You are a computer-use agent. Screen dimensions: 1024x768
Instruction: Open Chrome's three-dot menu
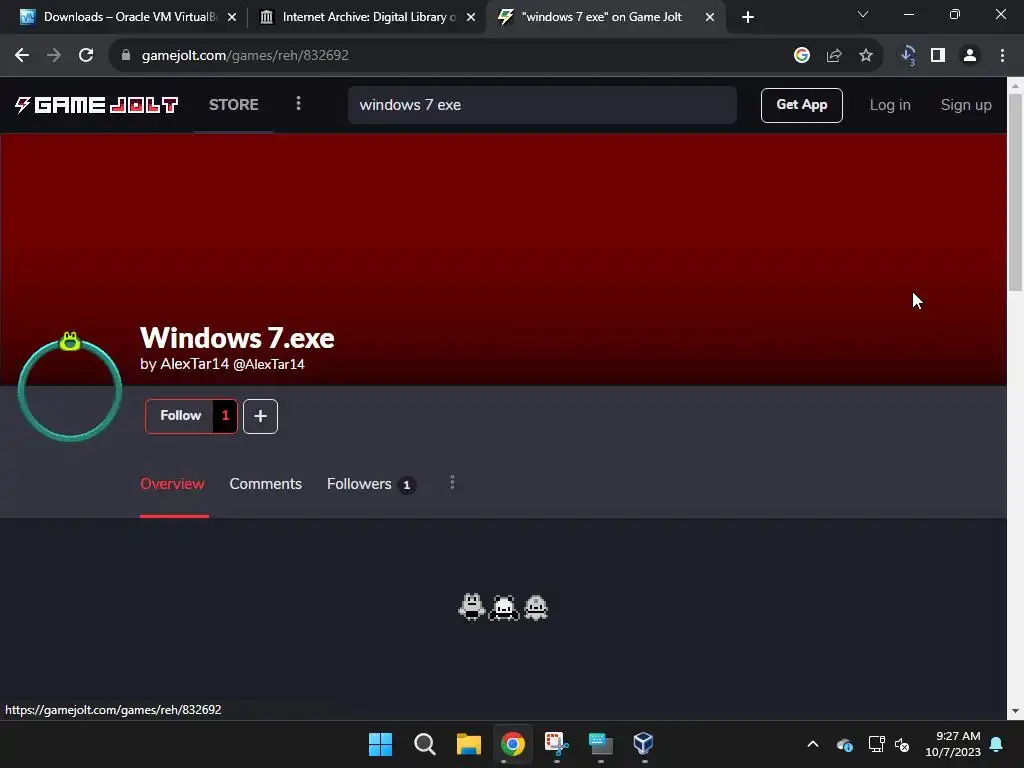click(x=1002, y=56)
